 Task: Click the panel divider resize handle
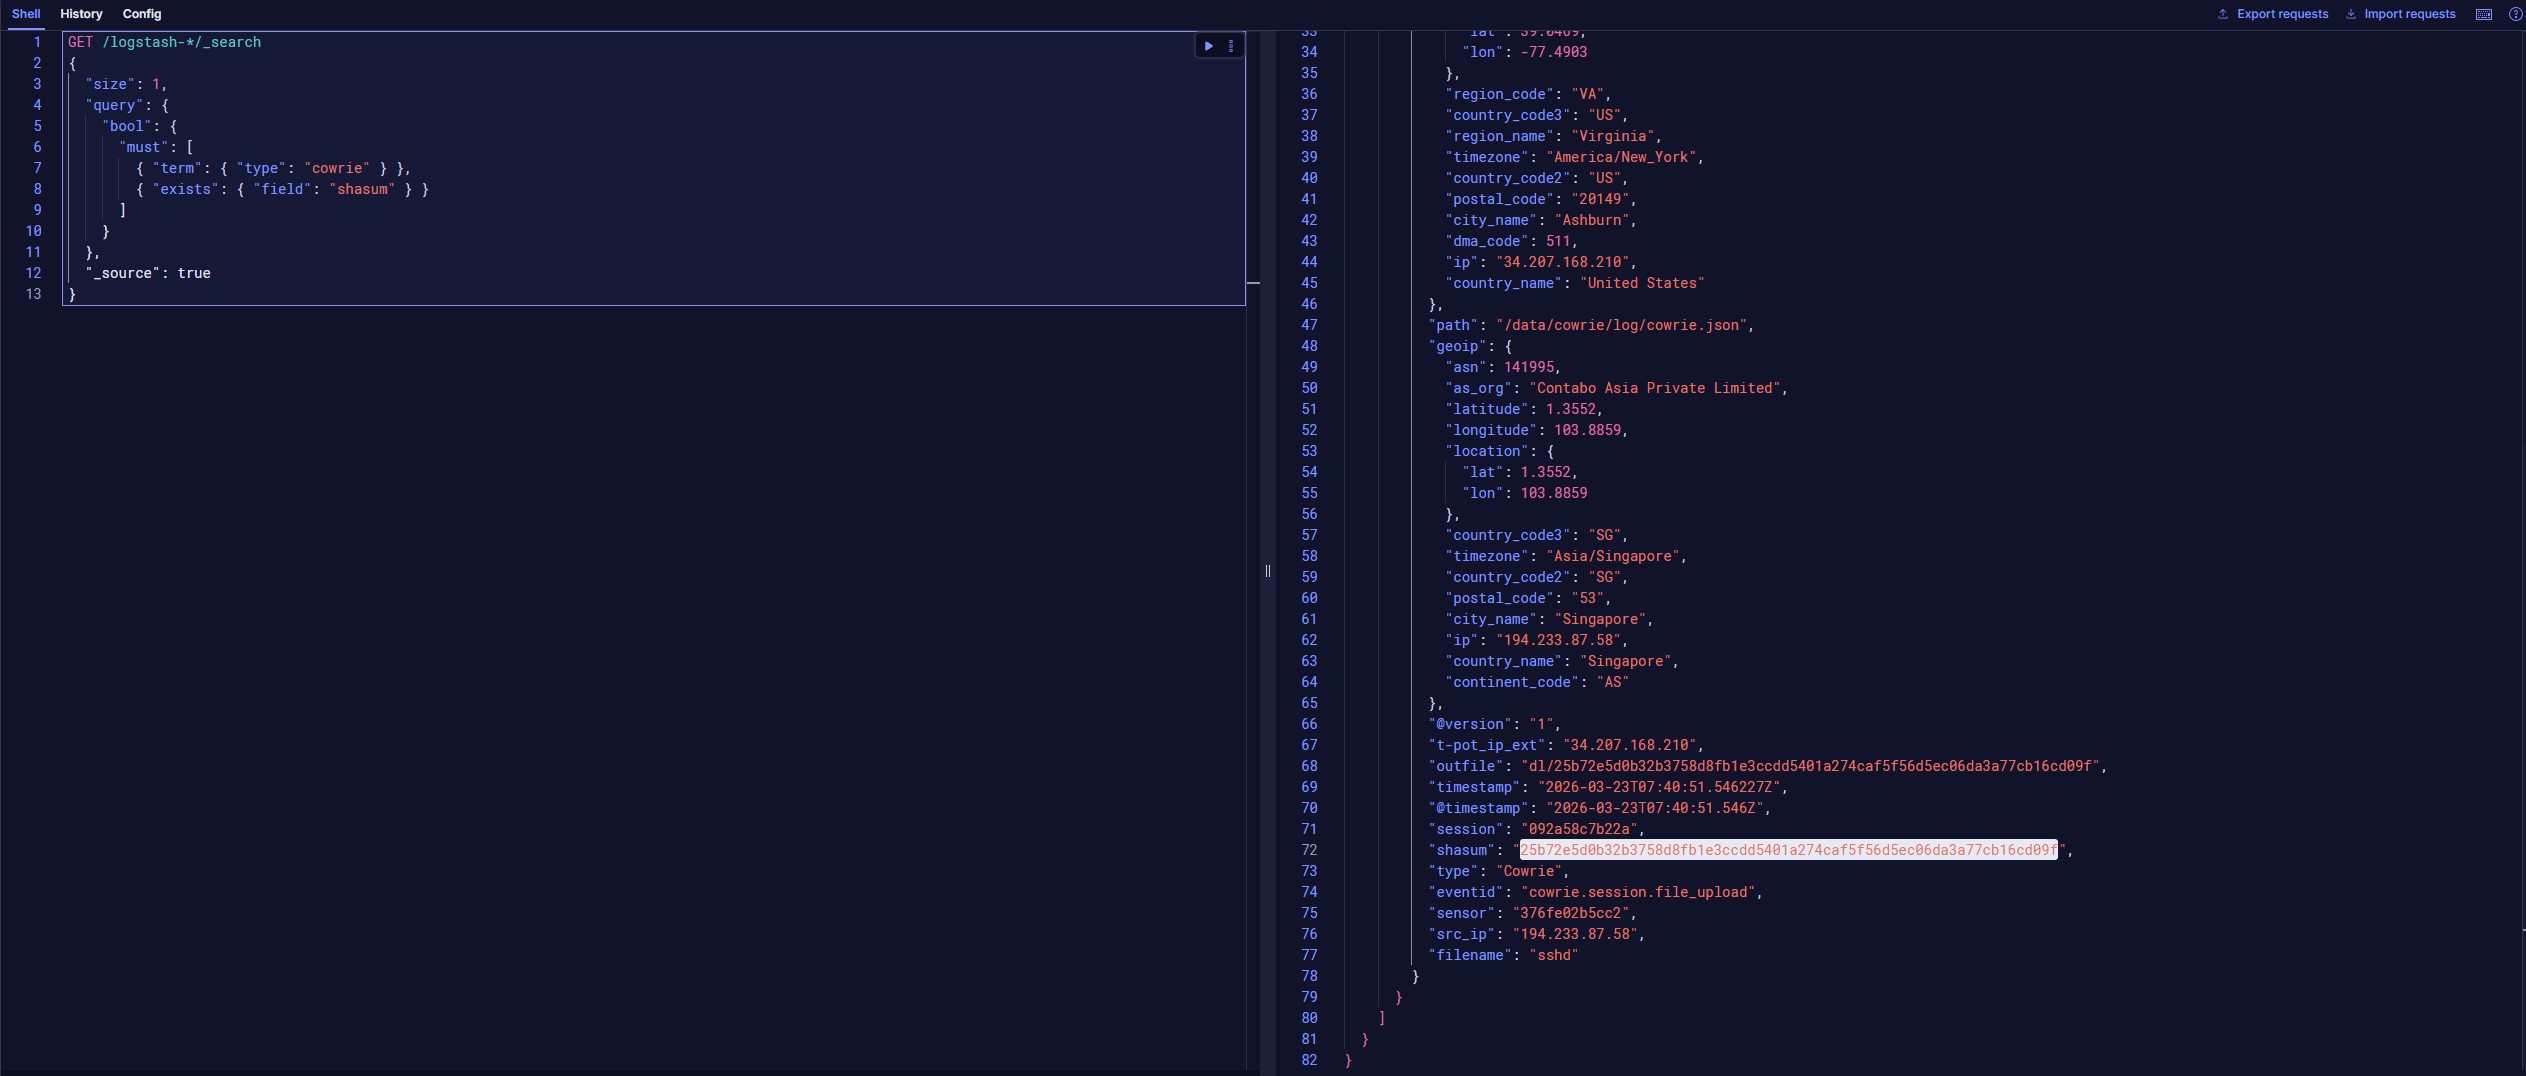click(1268, 571)
